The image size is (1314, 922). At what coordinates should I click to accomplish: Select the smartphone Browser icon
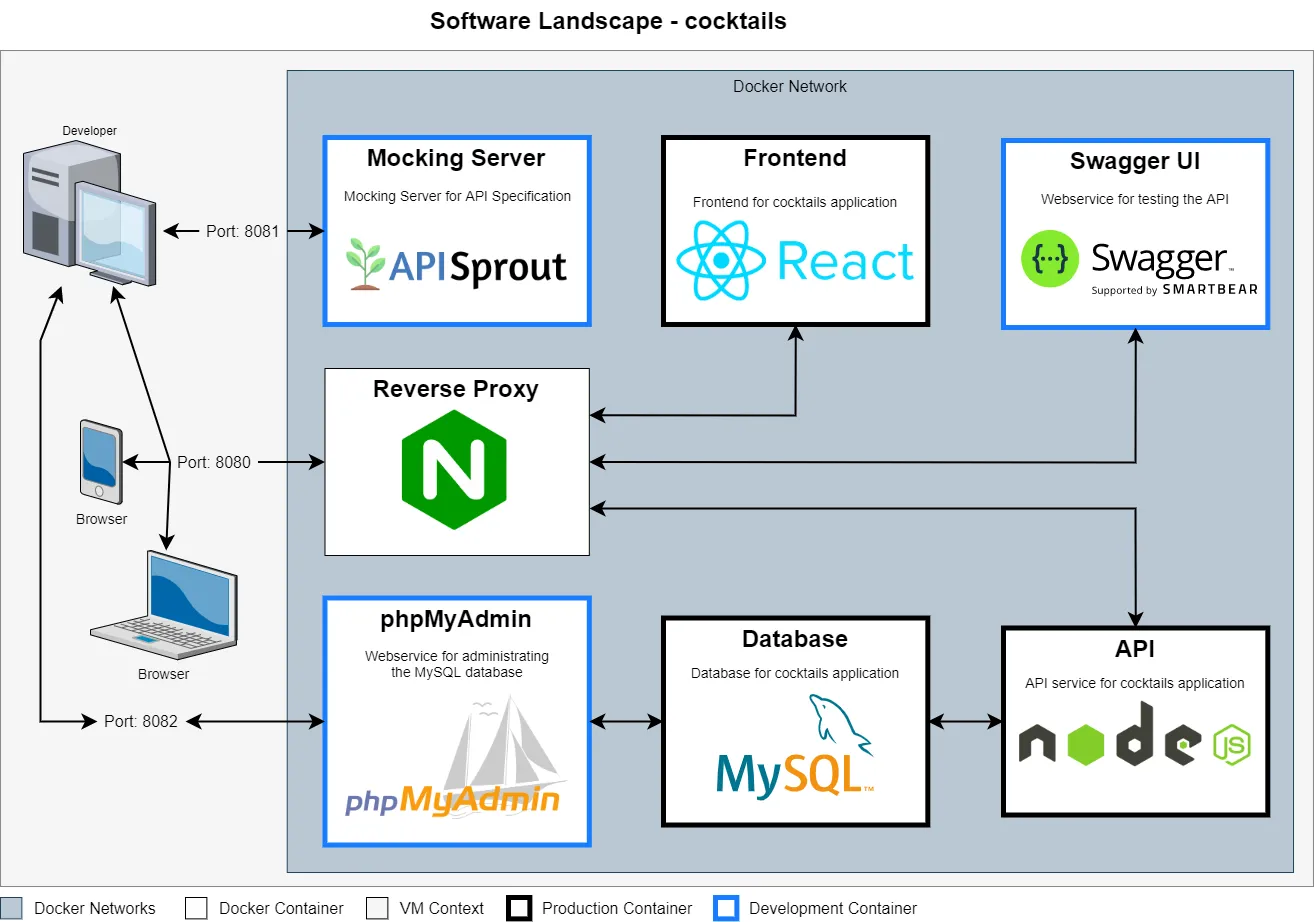pyautogui.click(x=98, y=460)
